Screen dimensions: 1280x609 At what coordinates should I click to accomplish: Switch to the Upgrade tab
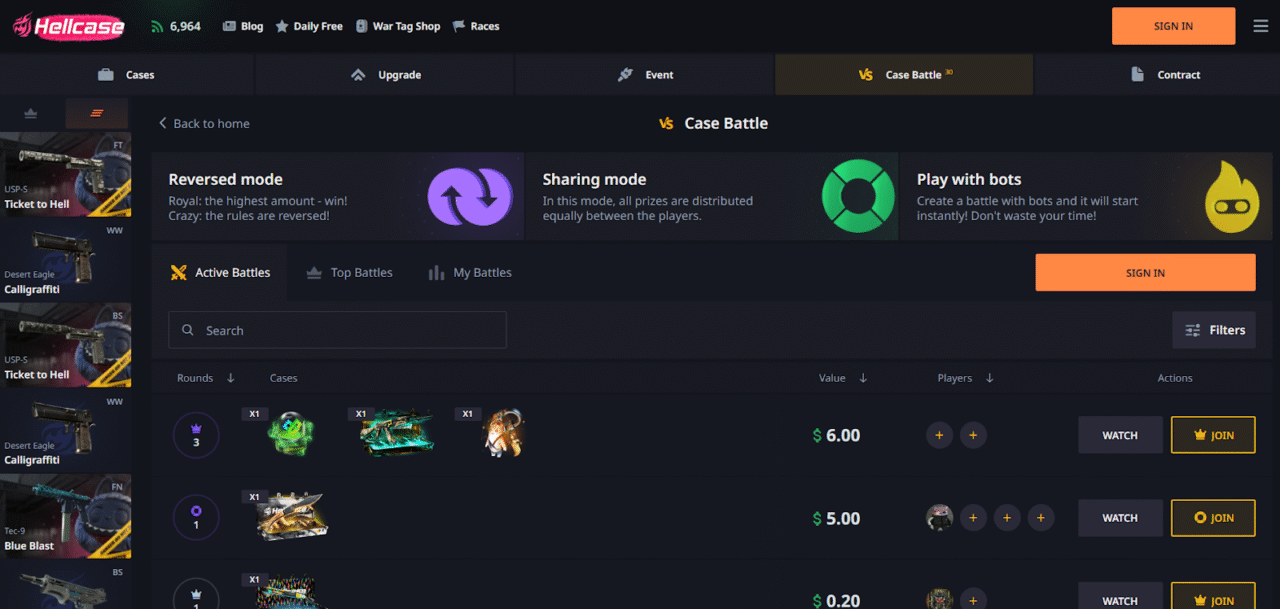click(x=386, y=75)
